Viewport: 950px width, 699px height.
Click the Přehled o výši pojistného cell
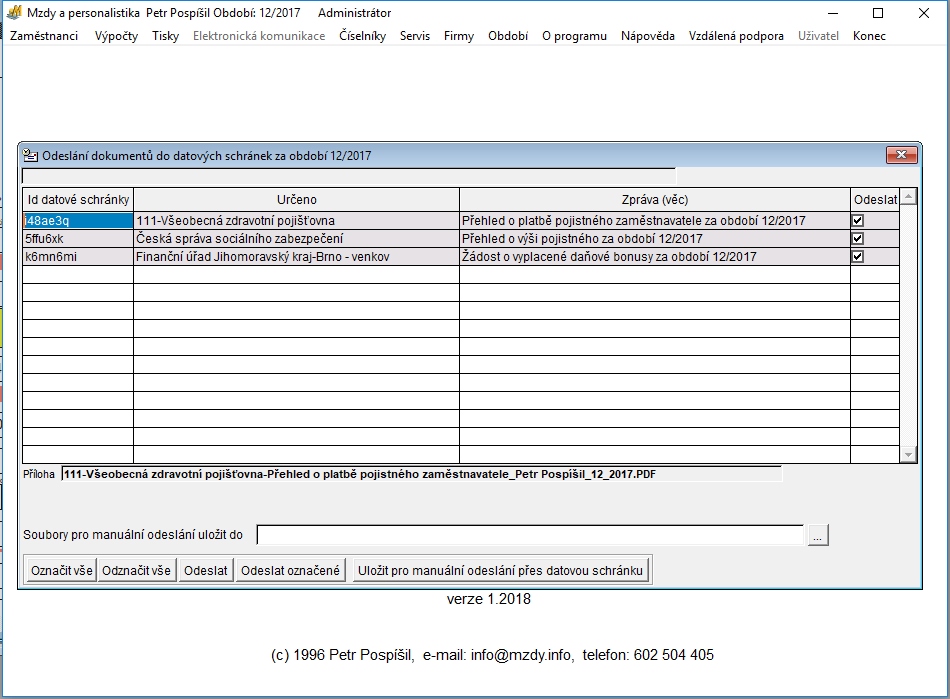coord(655,239)
